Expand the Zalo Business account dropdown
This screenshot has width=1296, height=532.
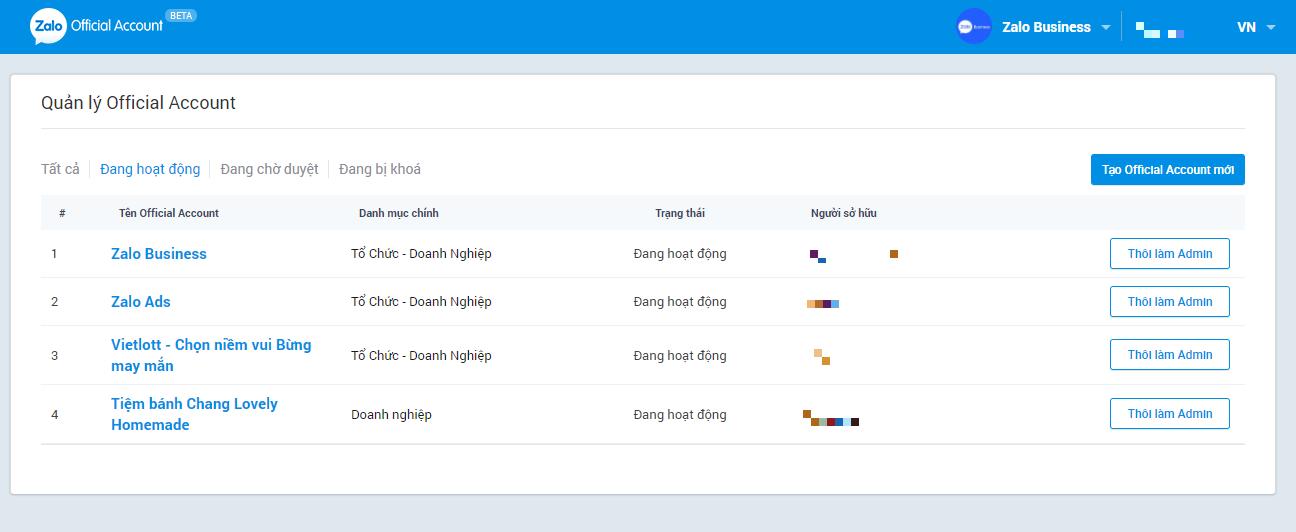pos(1105,28)
